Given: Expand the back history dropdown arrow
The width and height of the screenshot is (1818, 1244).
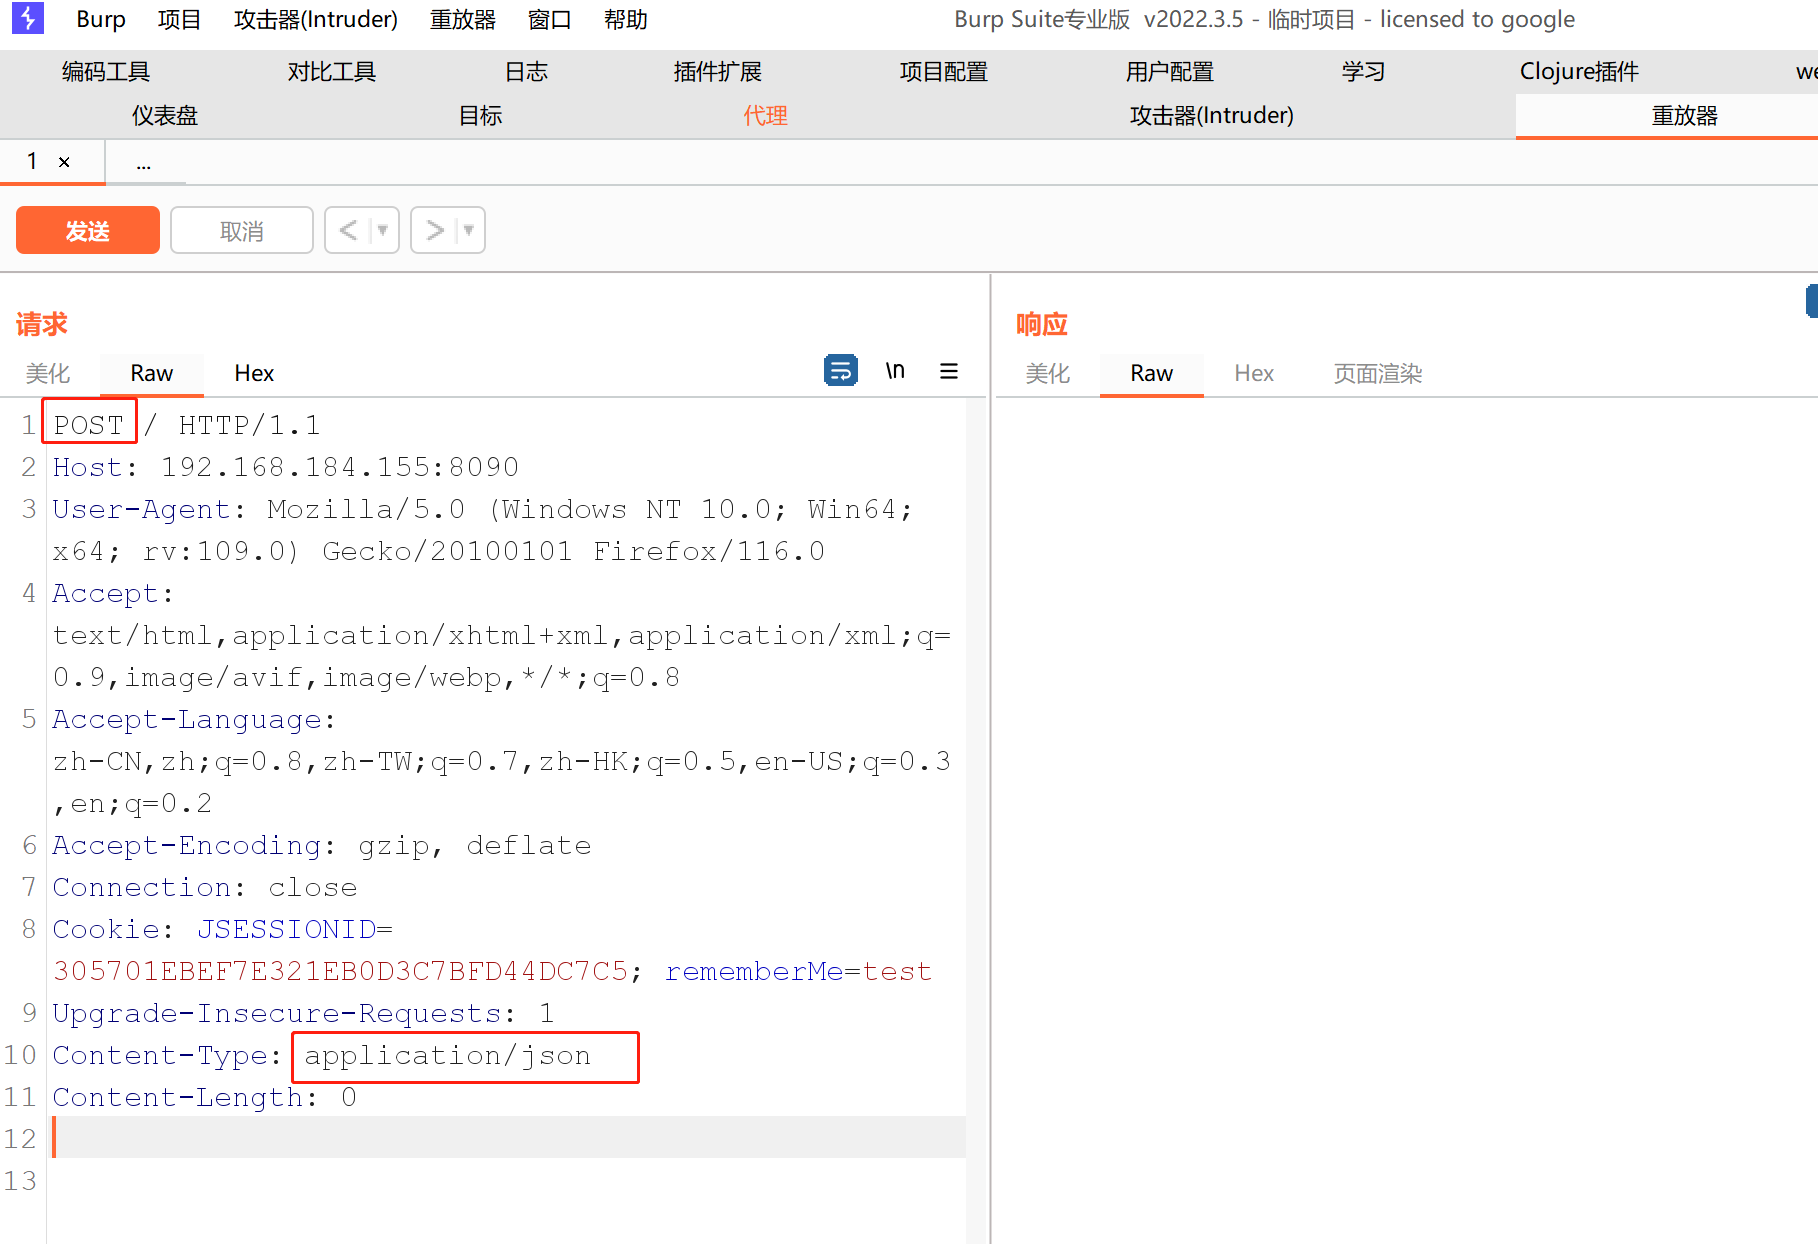Looking at the screenshot, I should pyautogui.click(x=382, y=230).
